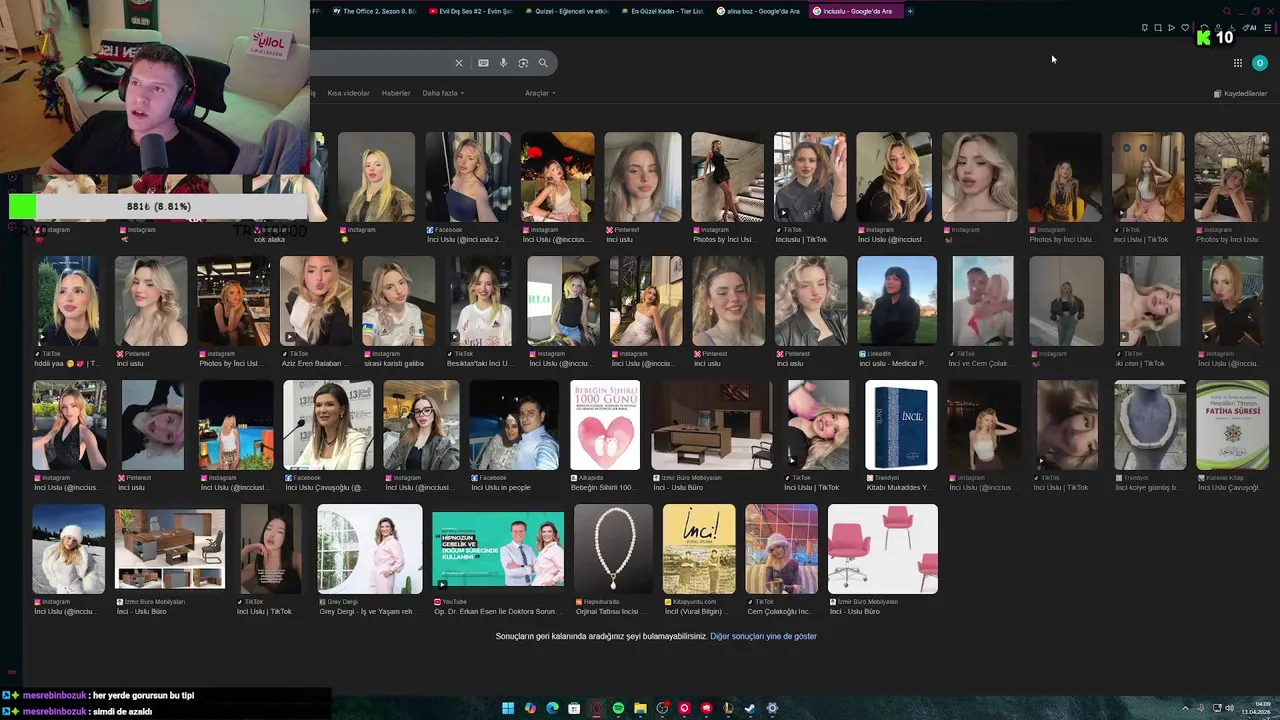Click the heart icon in browser toolbar
Screen dimensions: 1280x720
pyautogui.click(x=1185, y=28)
